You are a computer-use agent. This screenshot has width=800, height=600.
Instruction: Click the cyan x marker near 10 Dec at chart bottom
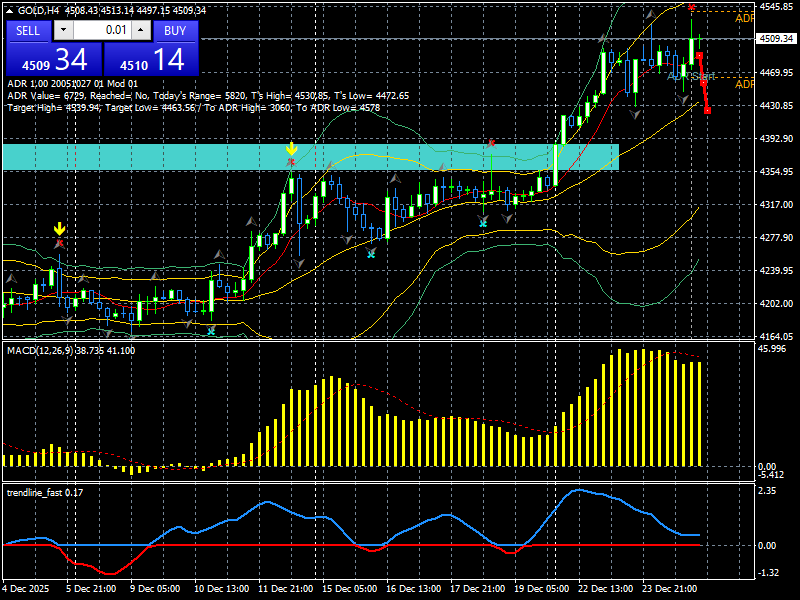211,331
